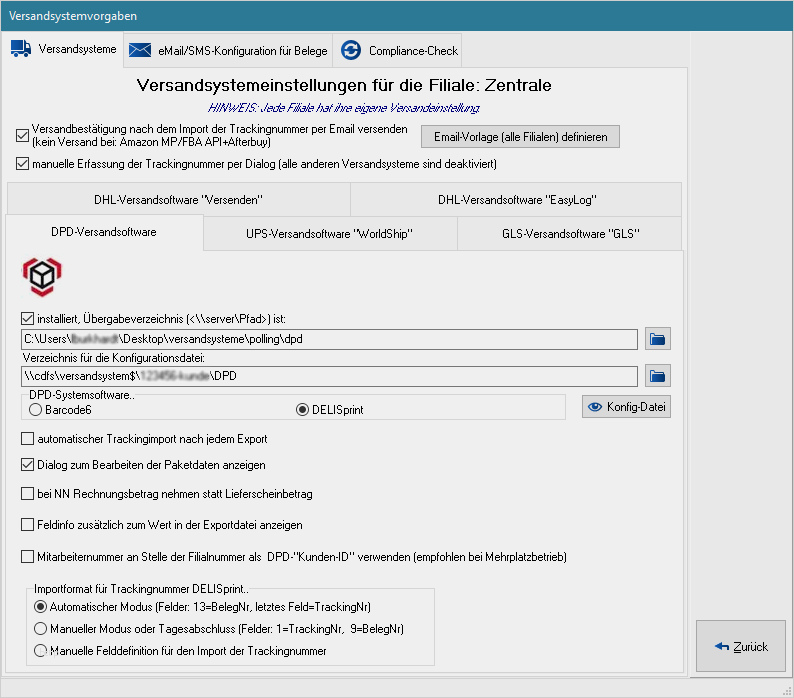The height and width of the screenshot is (698, 794).
Task: Choose Automatischer Modus import format
Action: [x=41, y=606]
